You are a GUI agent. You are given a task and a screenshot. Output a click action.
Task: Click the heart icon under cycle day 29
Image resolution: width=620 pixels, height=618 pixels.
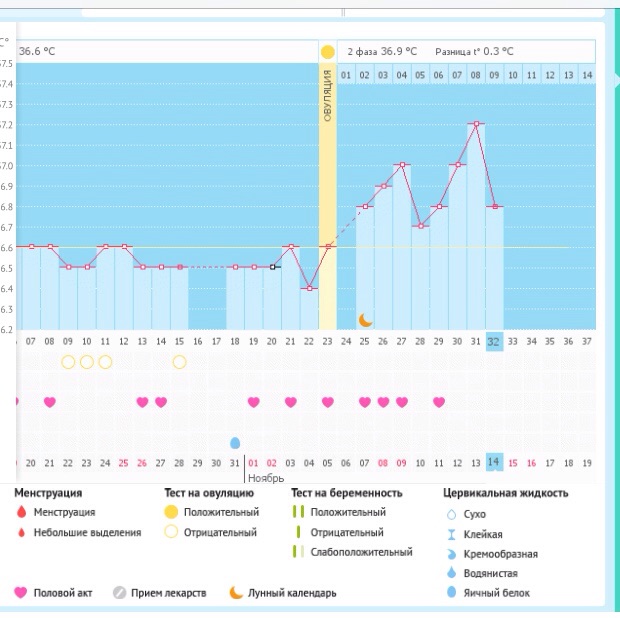(x=439, y=402)
